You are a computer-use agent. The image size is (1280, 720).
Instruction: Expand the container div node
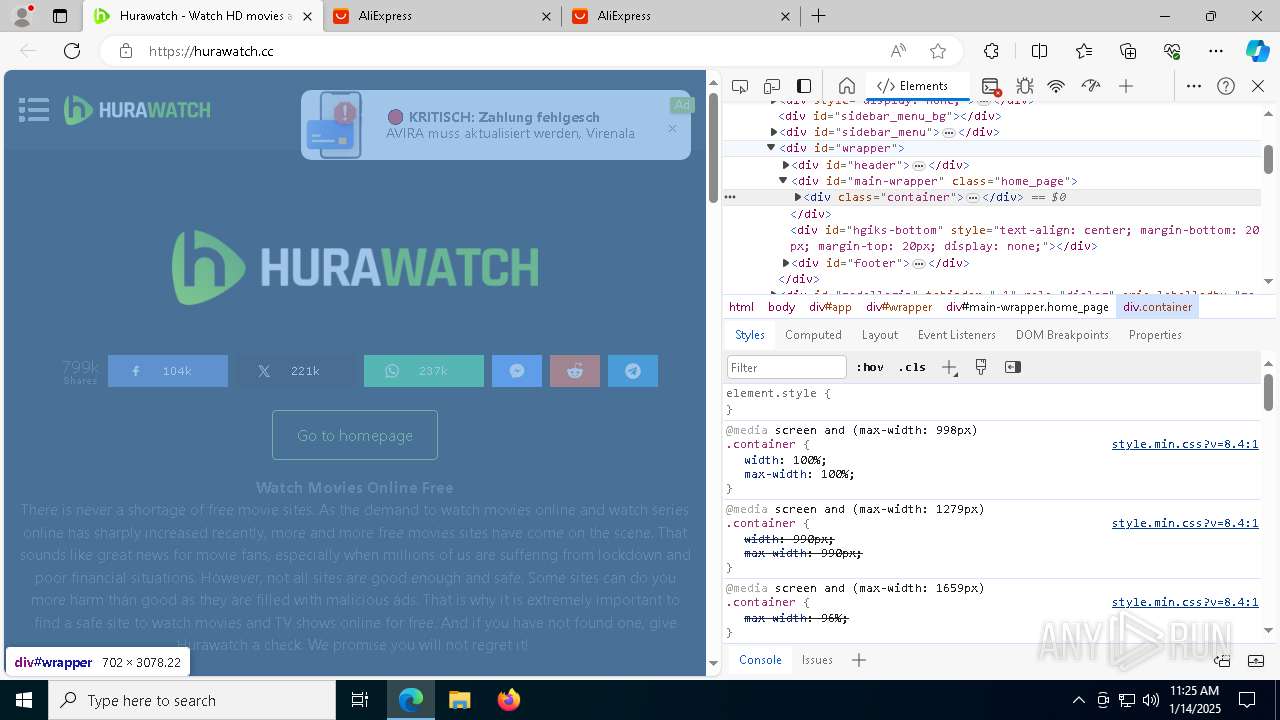pos(798,197)
